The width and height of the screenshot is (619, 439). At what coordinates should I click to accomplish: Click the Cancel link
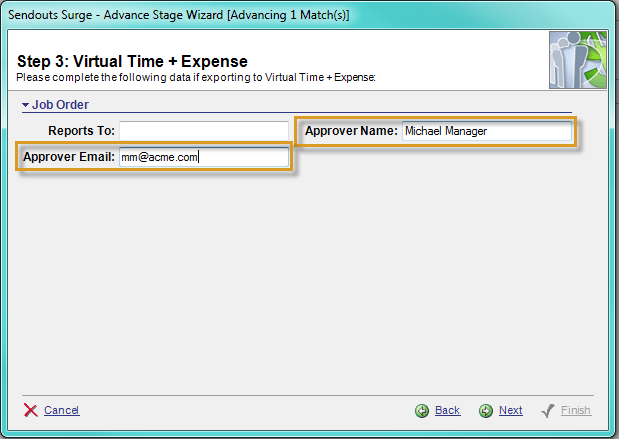[62, 410]
